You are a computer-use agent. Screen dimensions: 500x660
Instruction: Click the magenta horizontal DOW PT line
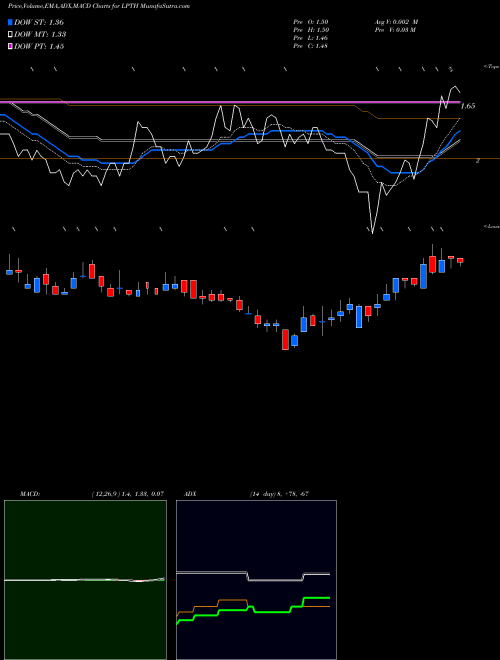pos(230,102)
